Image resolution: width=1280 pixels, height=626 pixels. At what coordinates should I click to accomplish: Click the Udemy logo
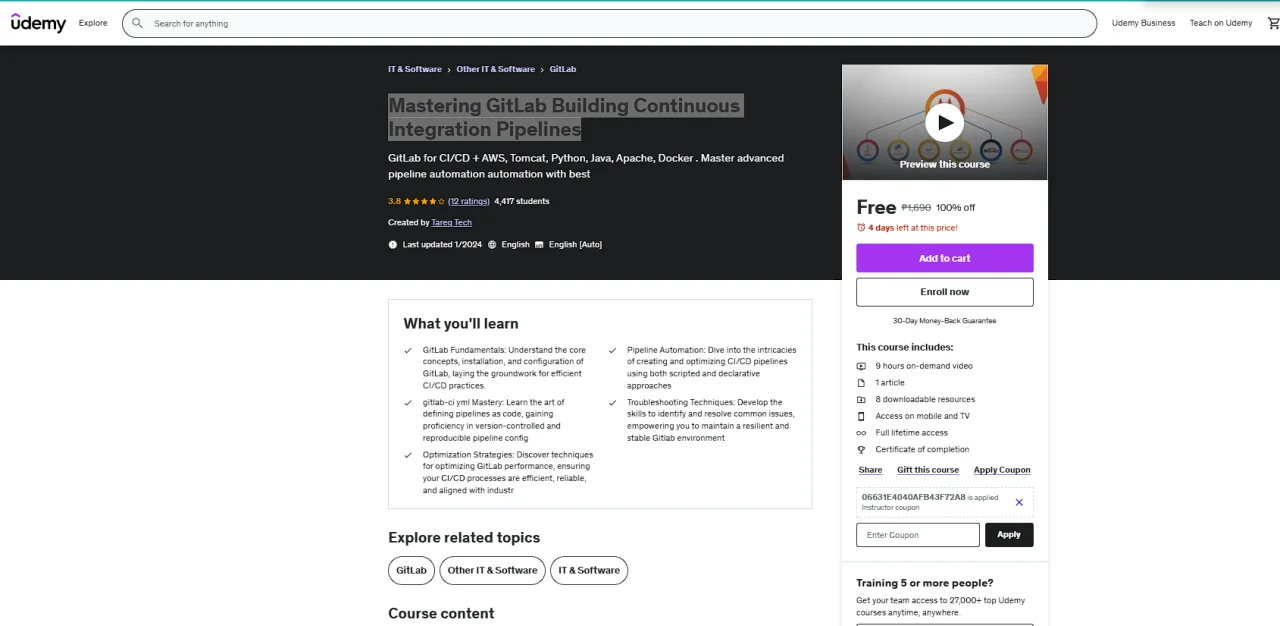pos(38,23)
